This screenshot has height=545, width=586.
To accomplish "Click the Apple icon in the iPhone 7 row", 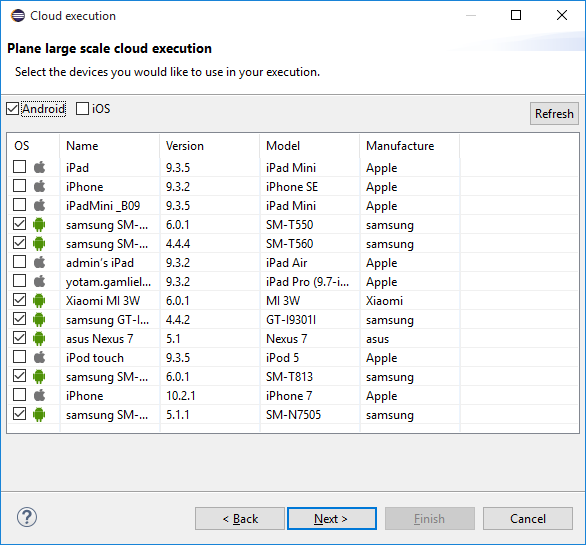I will (x=39, y=395).
